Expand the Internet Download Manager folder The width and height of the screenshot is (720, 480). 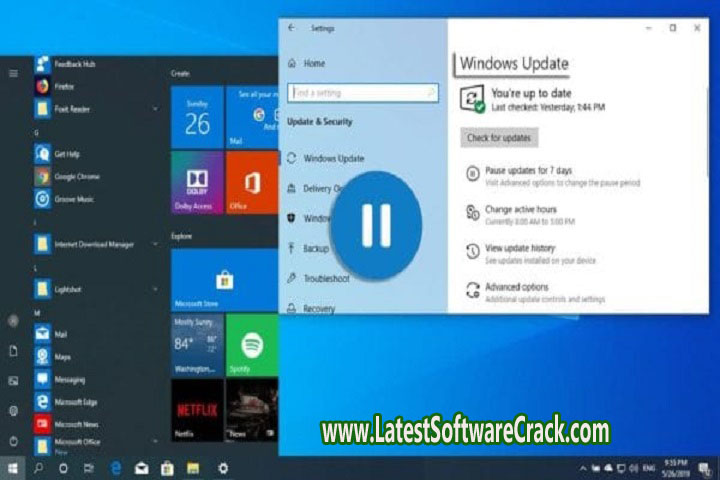click(156, 243)
